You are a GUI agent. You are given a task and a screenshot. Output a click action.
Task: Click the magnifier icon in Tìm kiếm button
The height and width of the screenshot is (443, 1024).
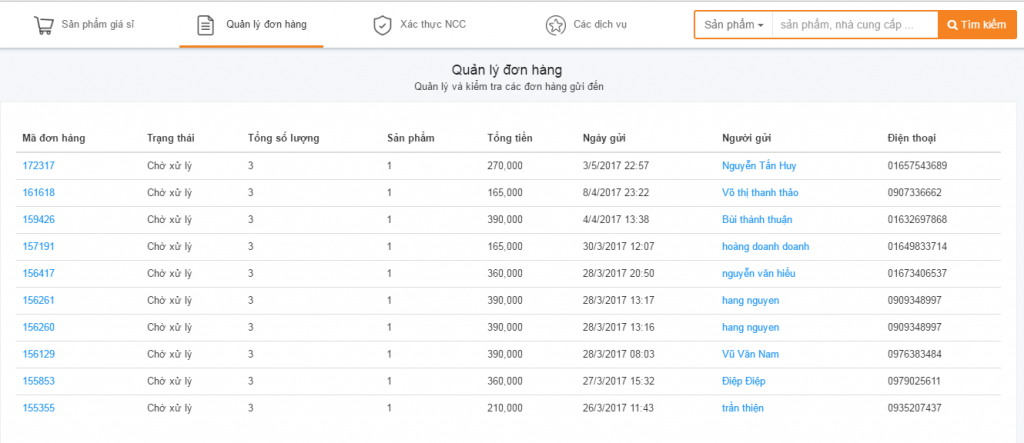[x=952, y=25]
